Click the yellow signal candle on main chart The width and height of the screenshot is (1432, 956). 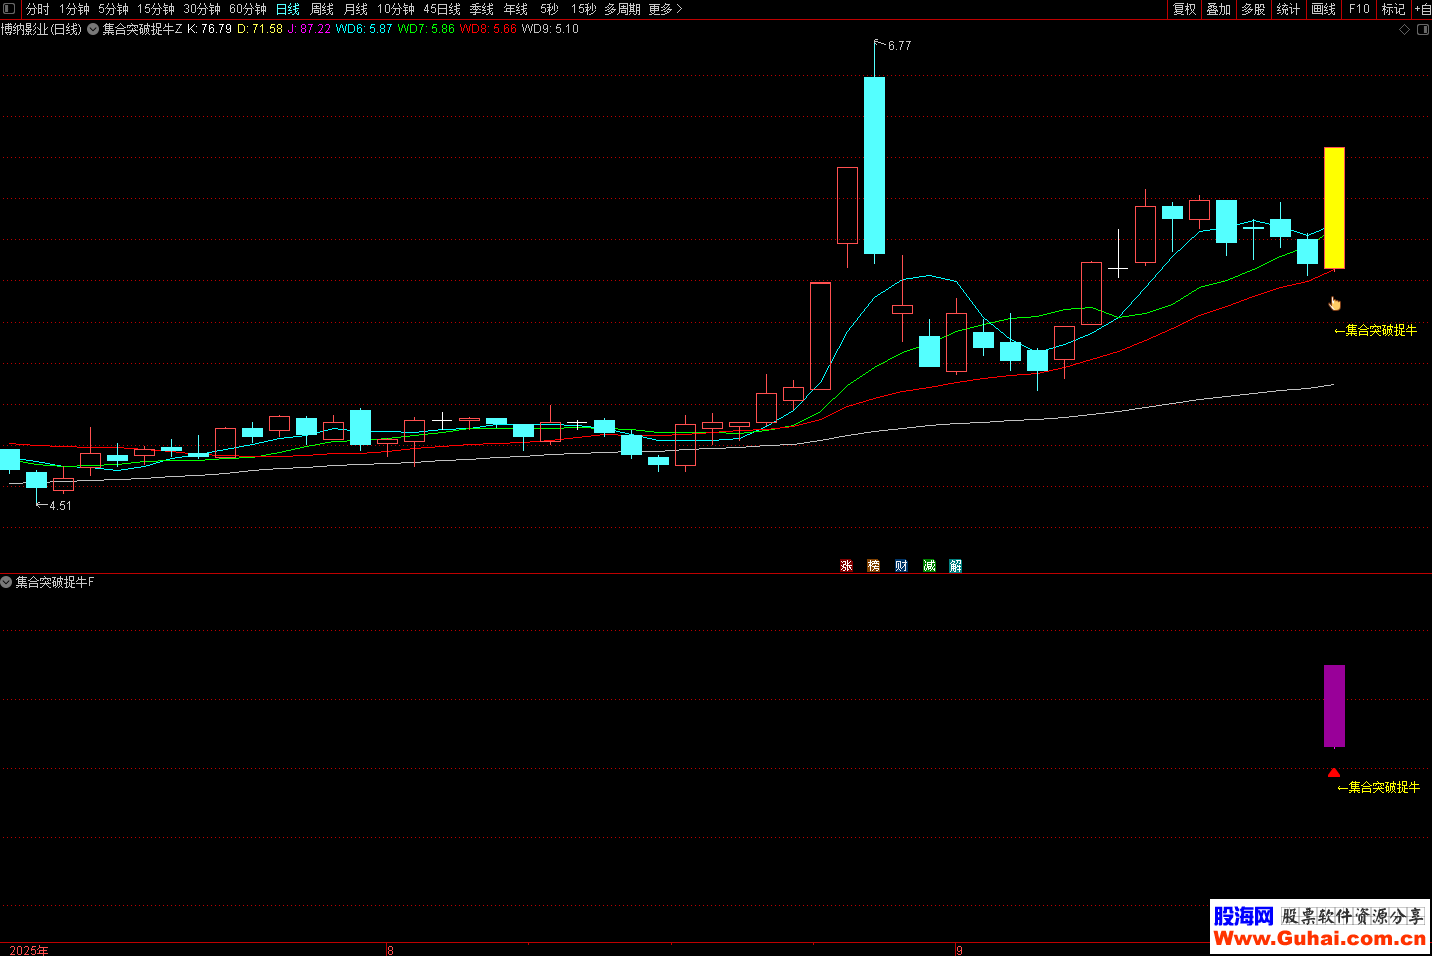click(x=1334, y=208)
